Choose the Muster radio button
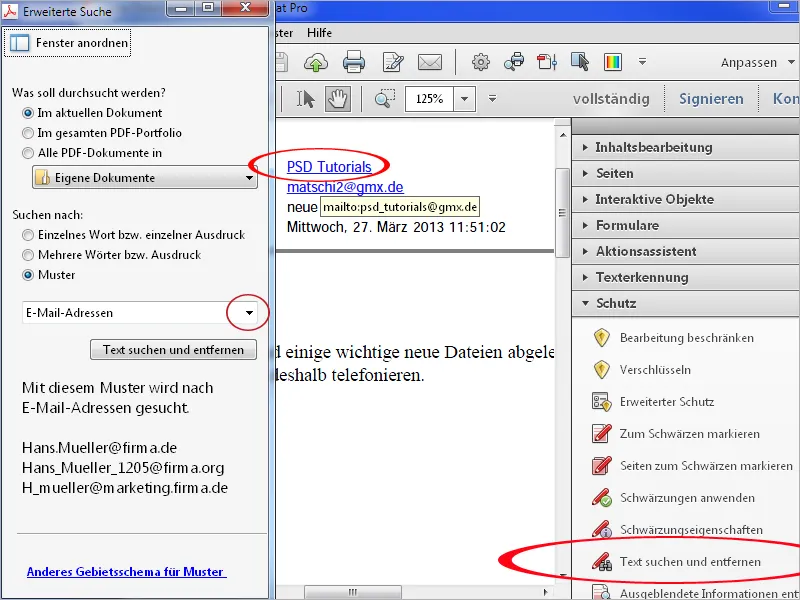 pos(28,274)
